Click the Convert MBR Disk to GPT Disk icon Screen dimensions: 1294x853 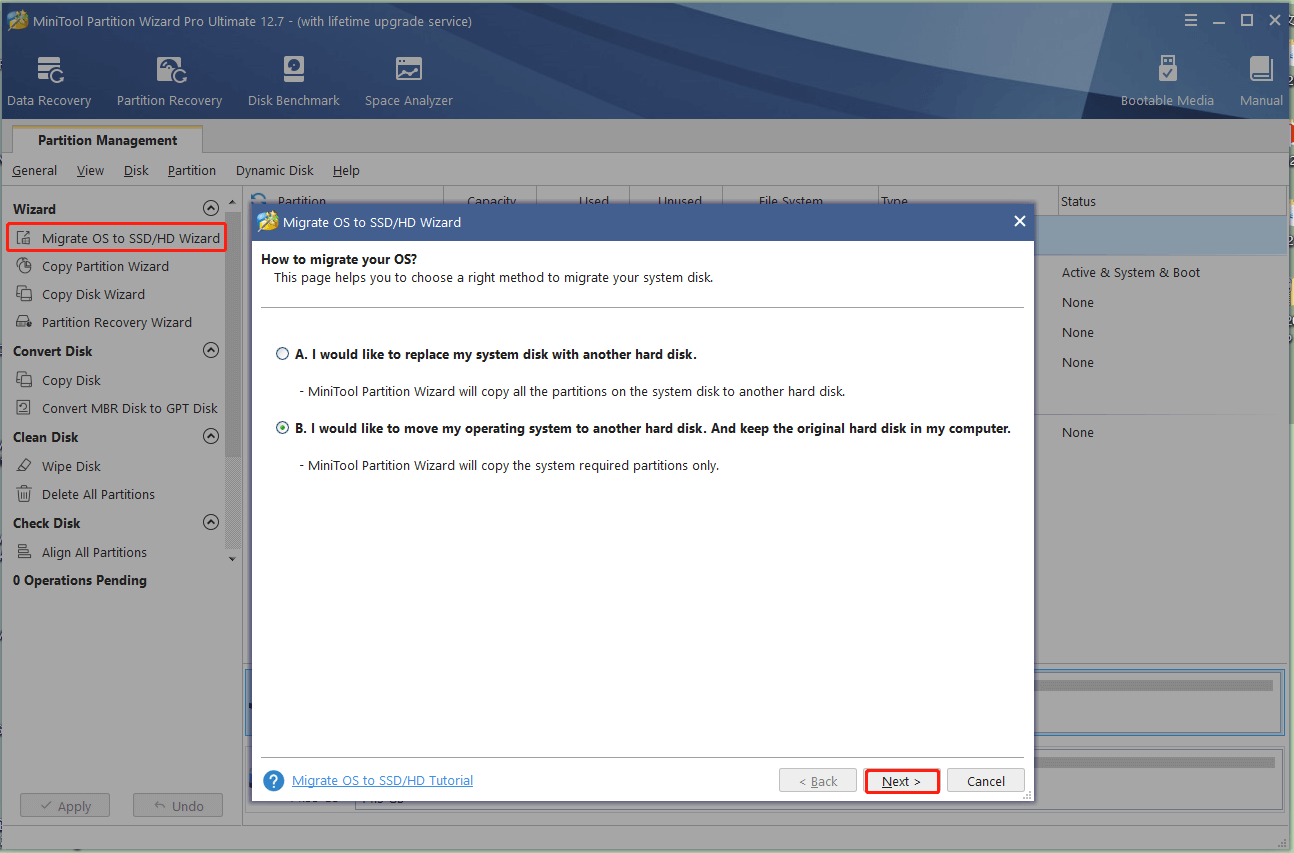(x=24, y=408)
